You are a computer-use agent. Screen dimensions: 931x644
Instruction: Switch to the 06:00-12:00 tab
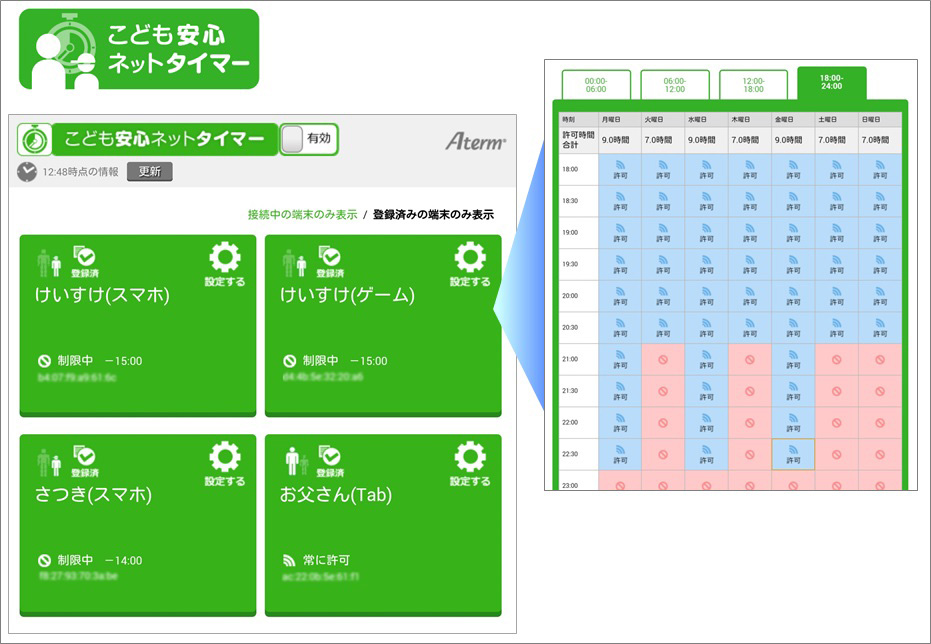click(674, 85)
